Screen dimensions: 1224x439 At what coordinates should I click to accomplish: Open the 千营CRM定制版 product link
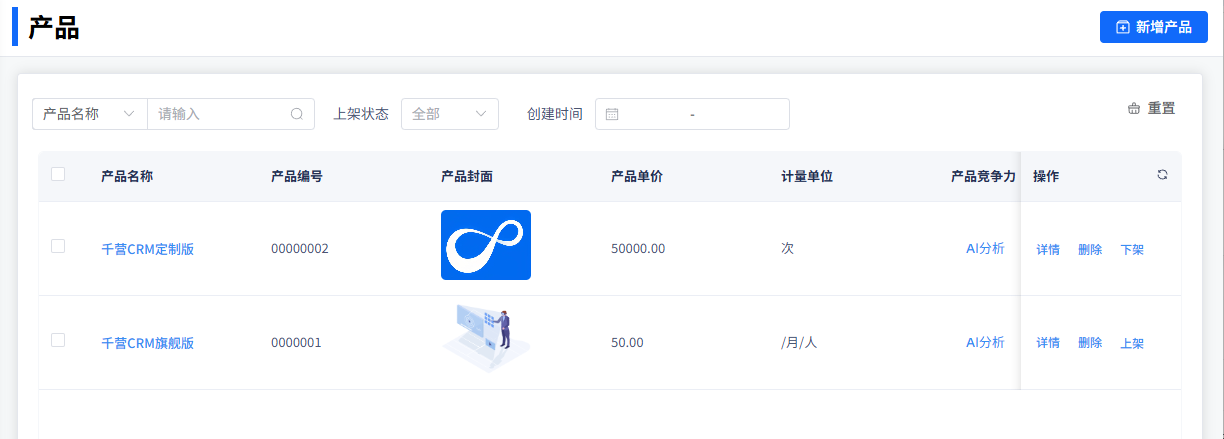148,249
